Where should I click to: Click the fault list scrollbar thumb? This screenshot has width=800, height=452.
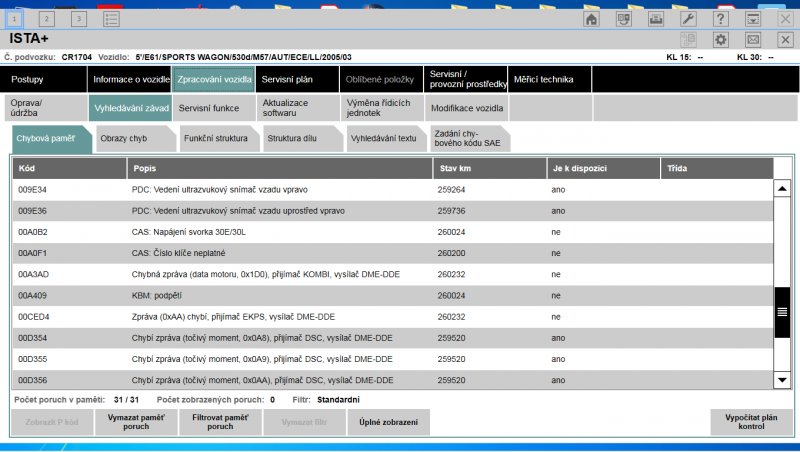click(782, 312)
